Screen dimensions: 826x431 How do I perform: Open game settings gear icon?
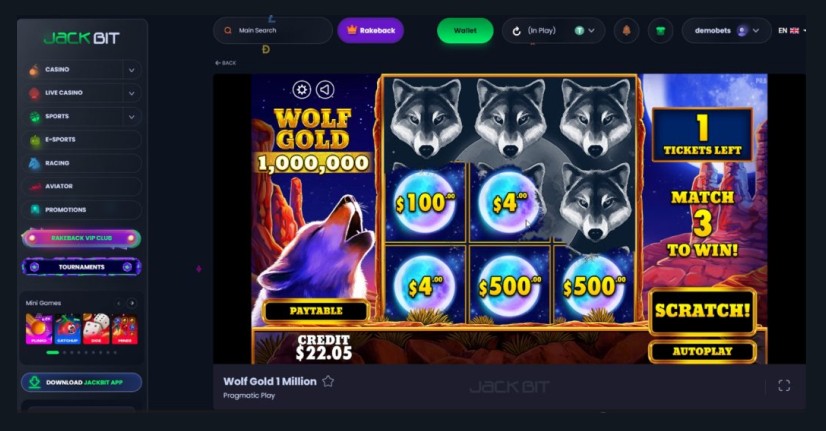302,90
